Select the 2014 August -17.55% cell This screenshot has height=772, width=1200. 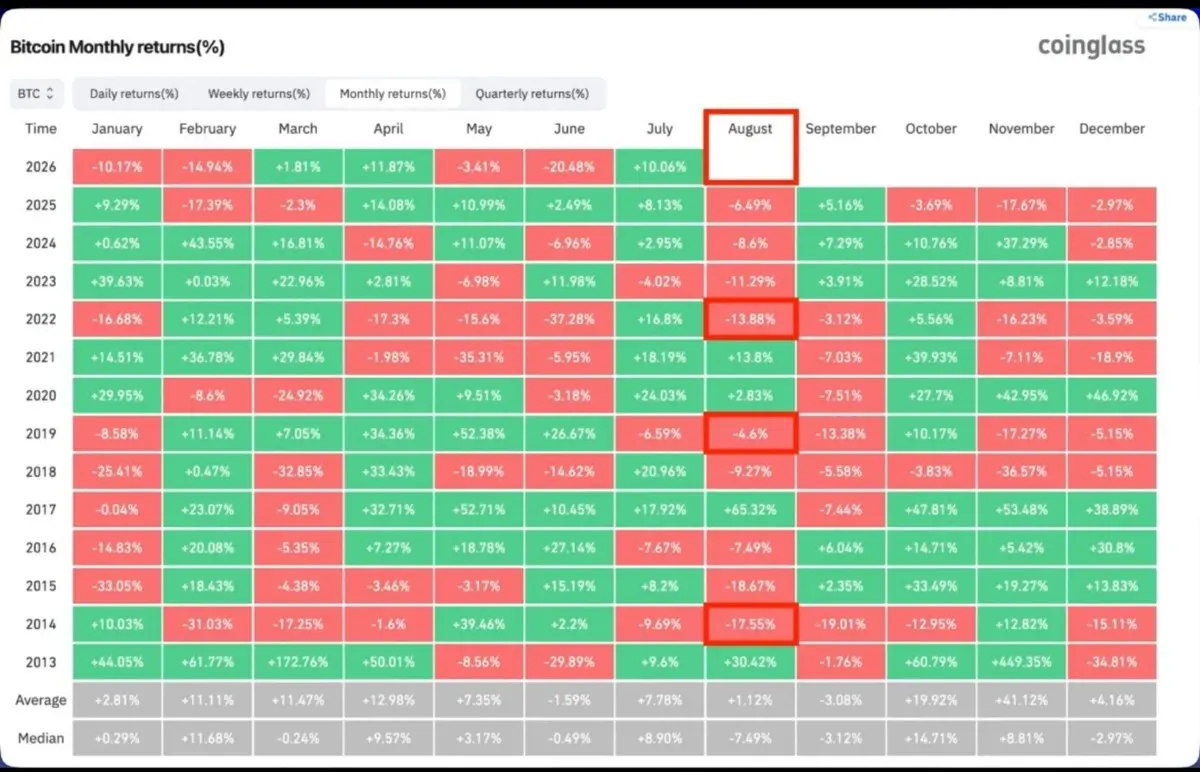[x=751, y=624]
